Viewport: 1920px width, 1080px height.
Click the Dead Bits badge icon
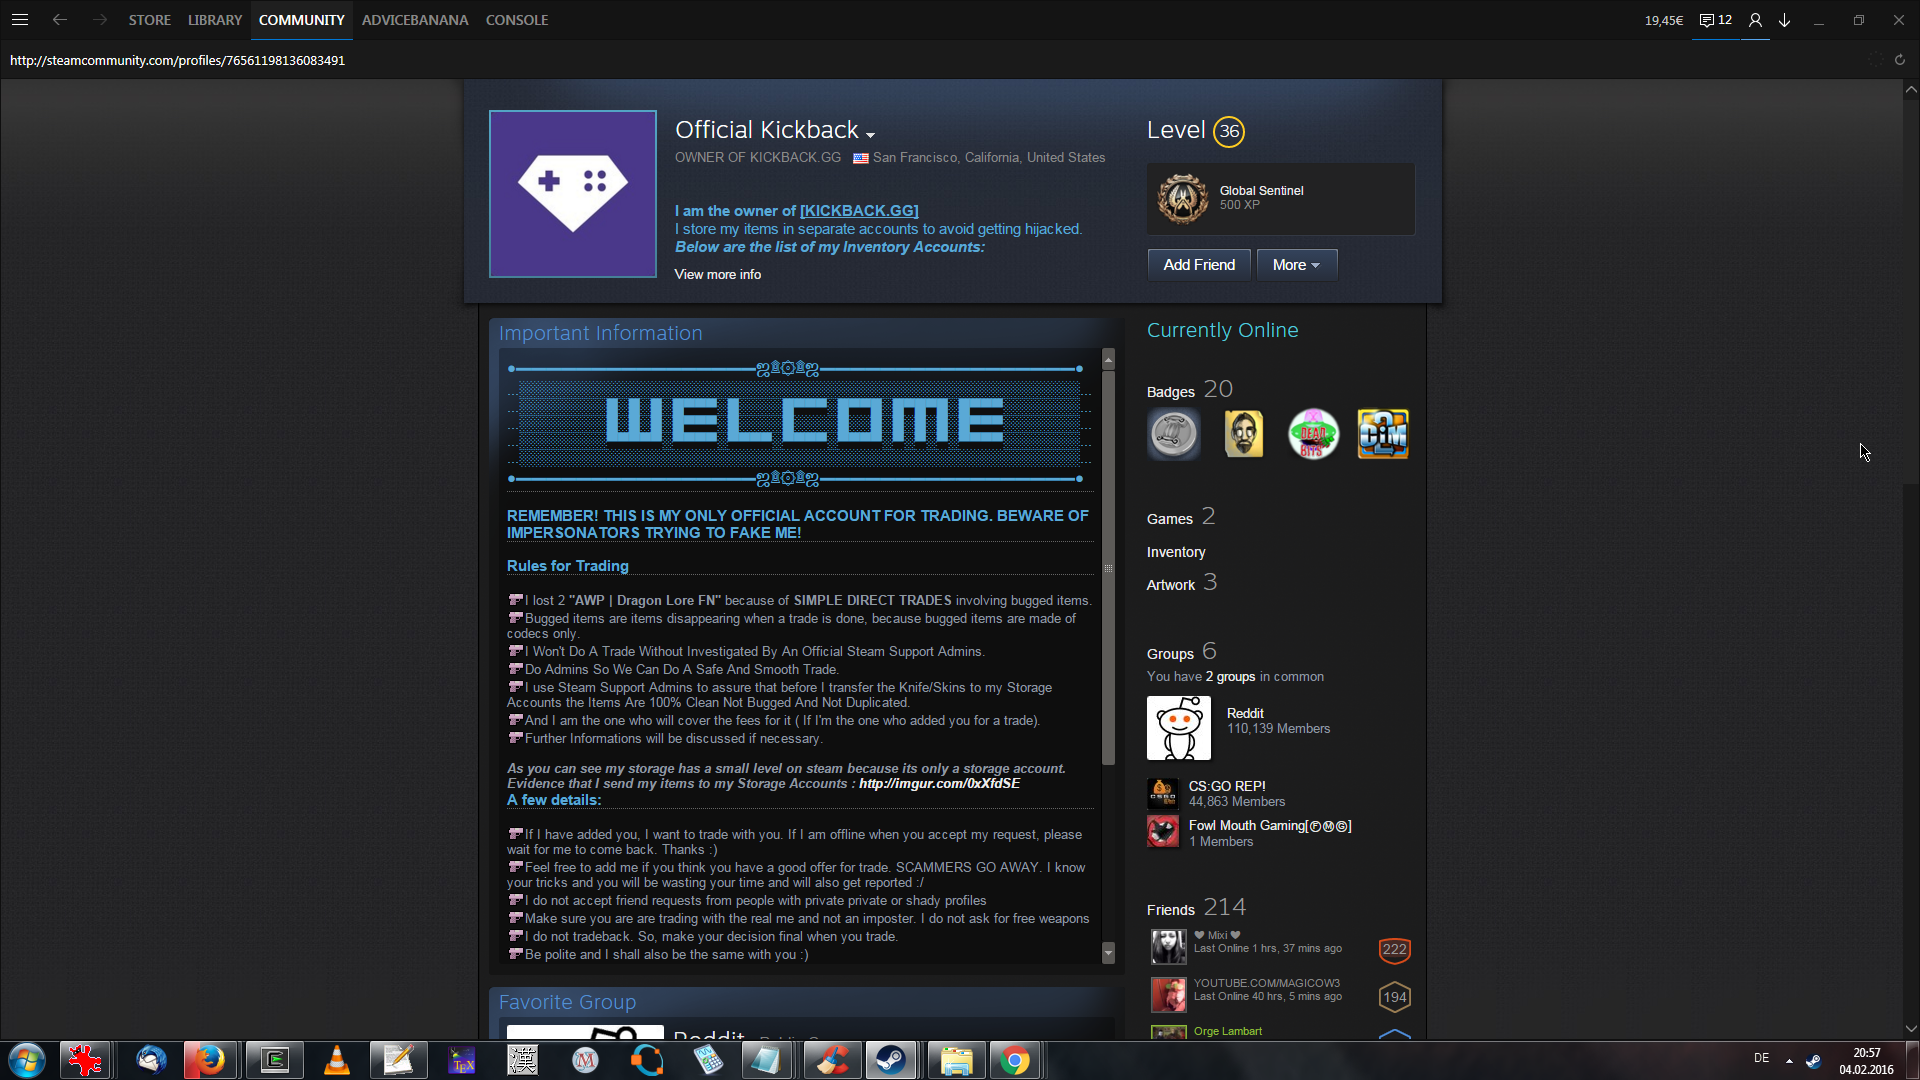(x=1312, y=434)
